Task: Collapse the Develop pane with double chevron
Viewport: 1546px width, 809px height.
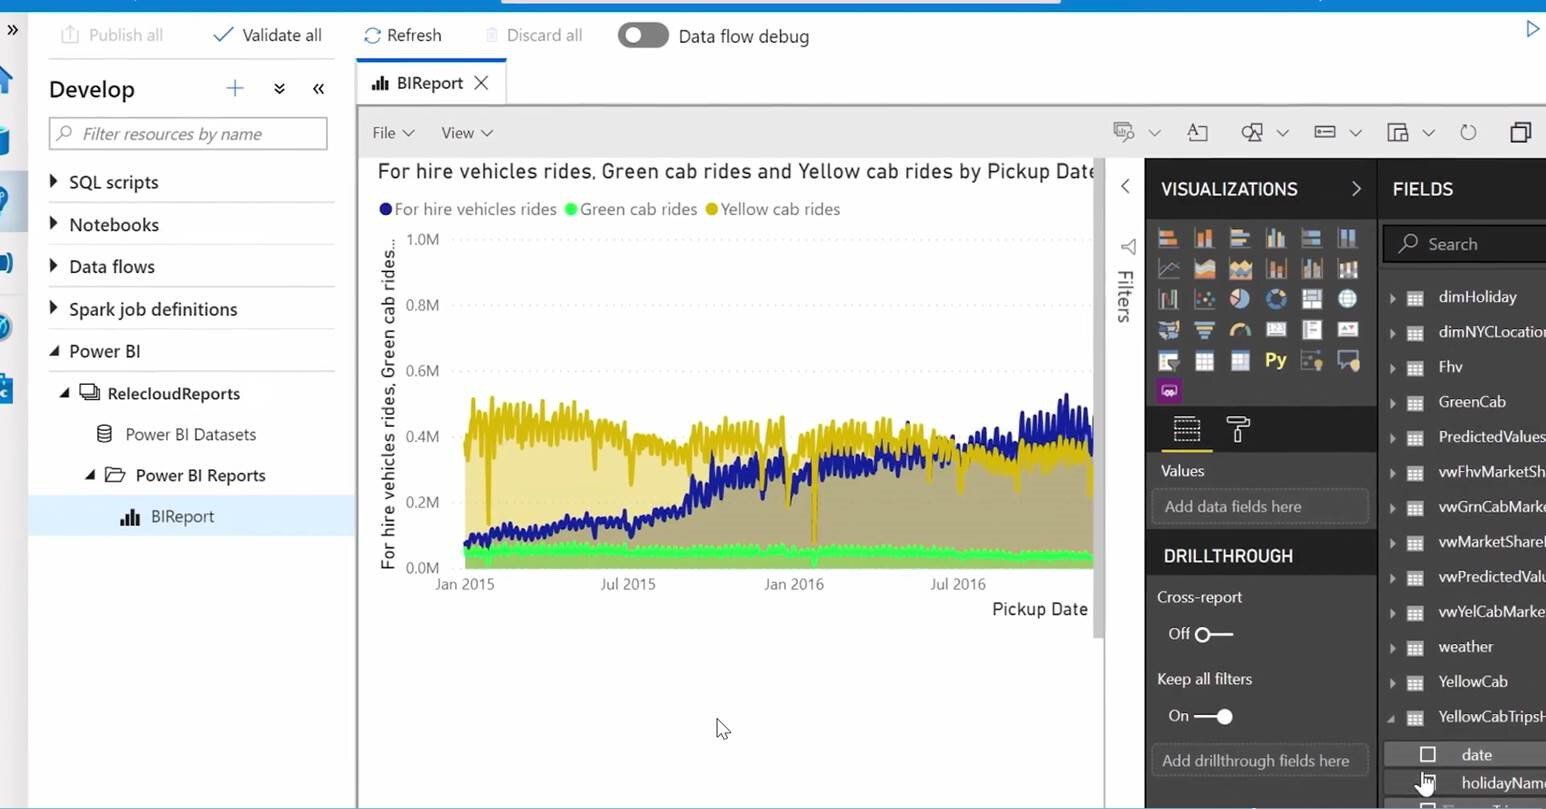Action: [x=318, y=89]
